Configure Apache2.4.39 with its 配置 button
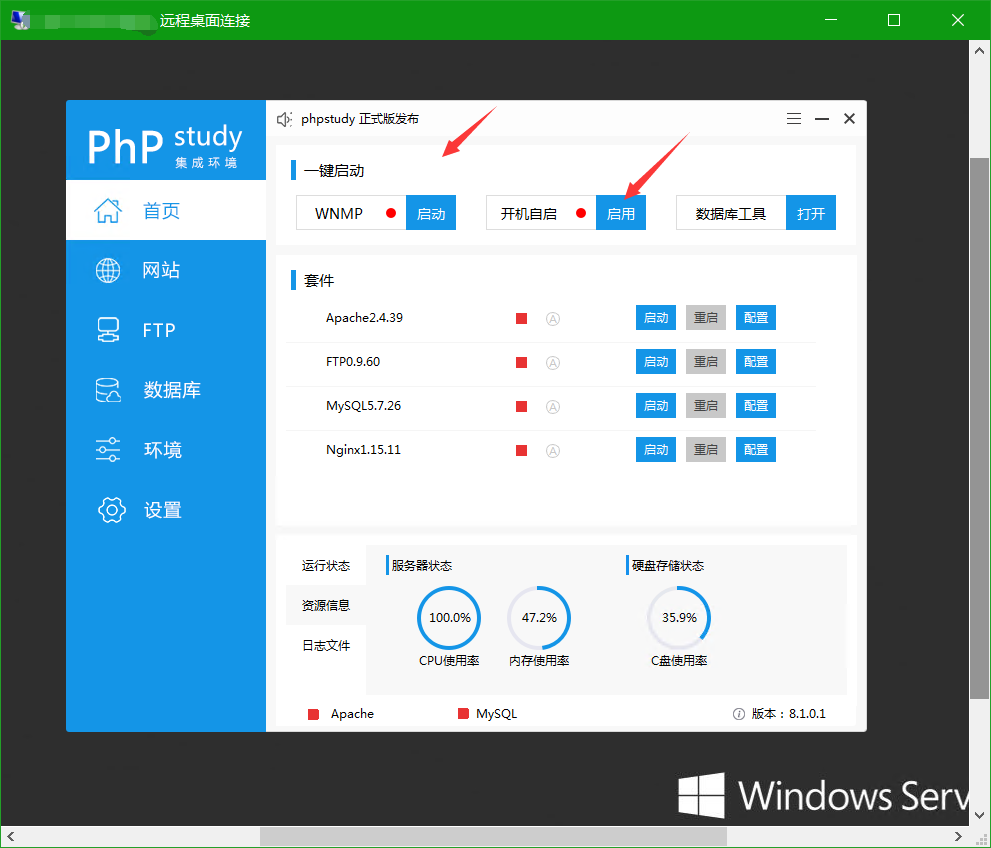991x848 pixels. tap(756, 317)
